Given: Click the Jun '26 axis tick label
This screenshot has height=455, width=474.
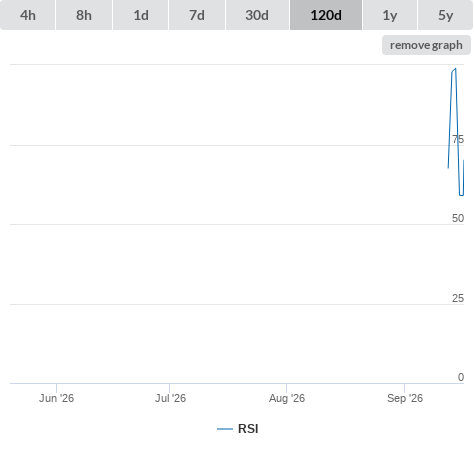Looking at the screenshot, I should 56,398.
